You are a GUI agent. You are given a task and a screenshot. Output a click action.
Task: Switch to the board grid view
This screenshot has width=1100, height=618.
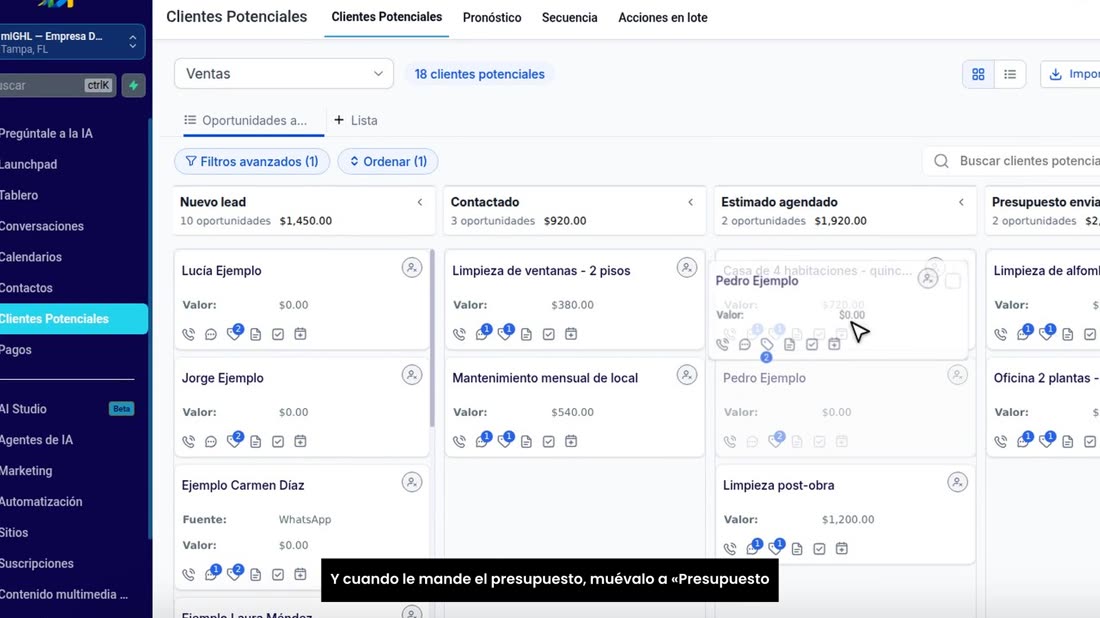pyautogui.click(x=978, y=74)
